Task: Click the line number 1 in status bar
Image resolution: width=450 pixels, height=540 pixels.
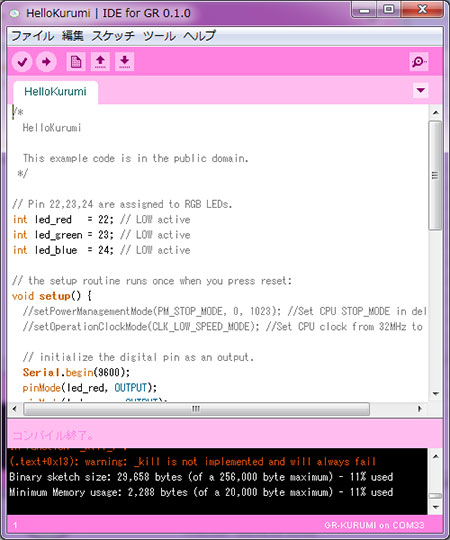Action: click(x=15, y=525)
